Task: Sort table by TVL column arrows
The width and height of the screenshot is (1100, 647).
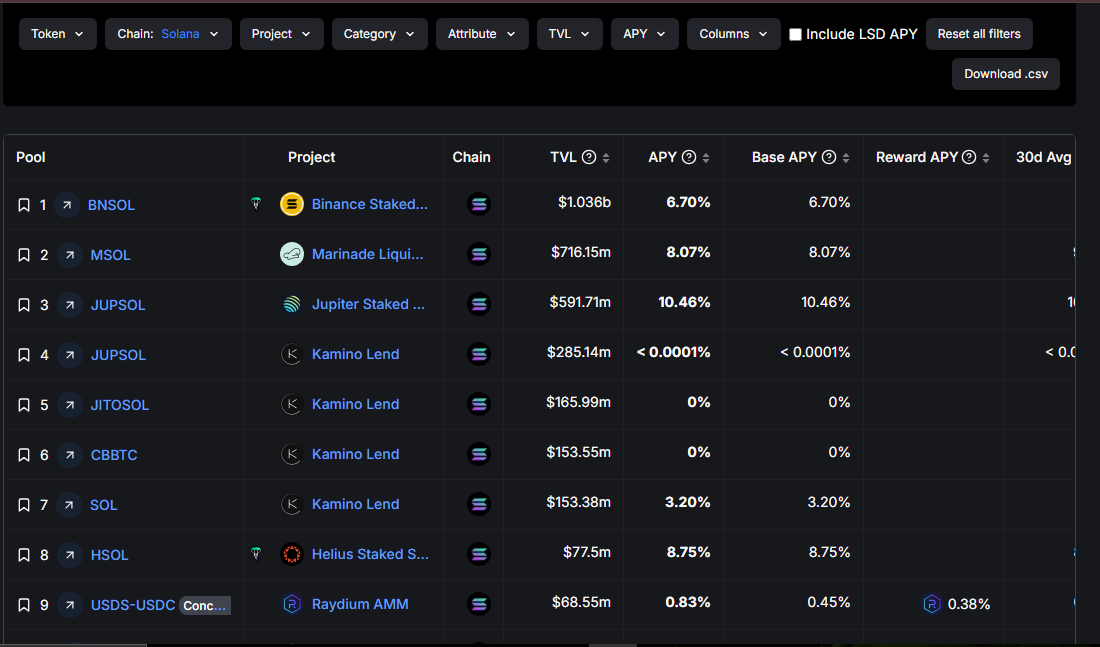Action: point(606,158)
